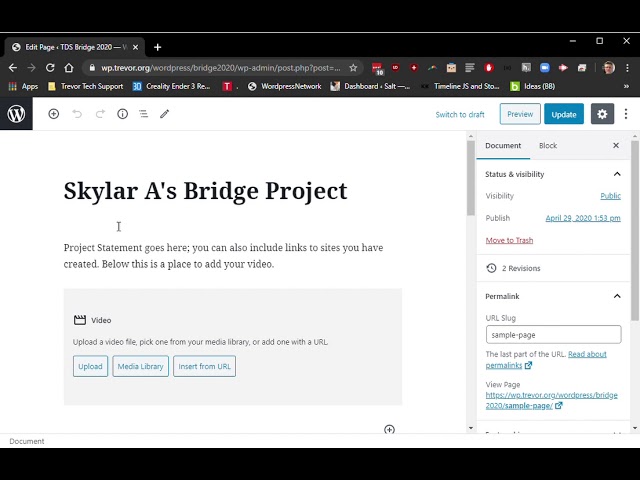The image size is (640, 480).
Task: Click the Project Statement paragraph text
Action: tap(223, 256)
